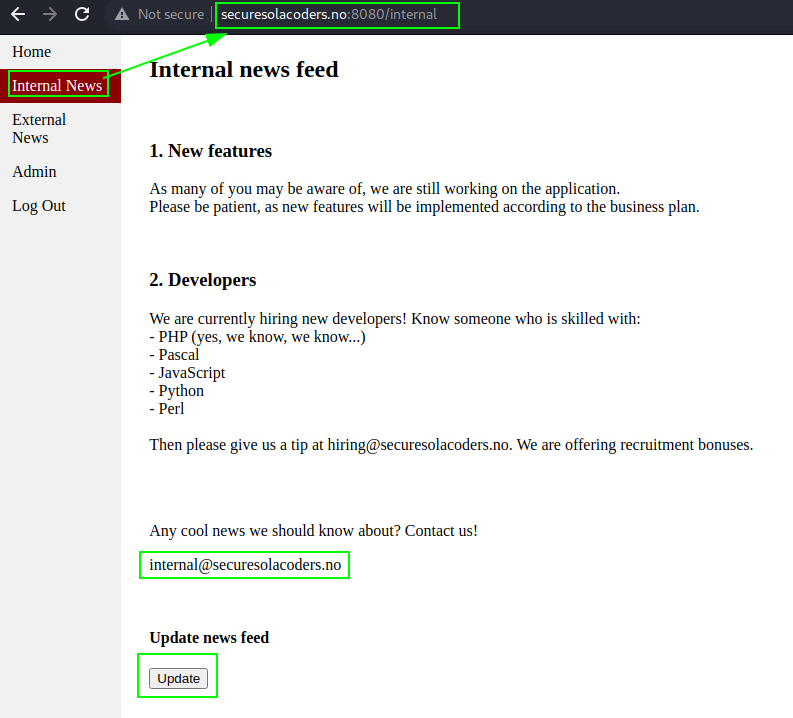
Task: Click the "Internal news feed" page heading
Action: point(244,70)
